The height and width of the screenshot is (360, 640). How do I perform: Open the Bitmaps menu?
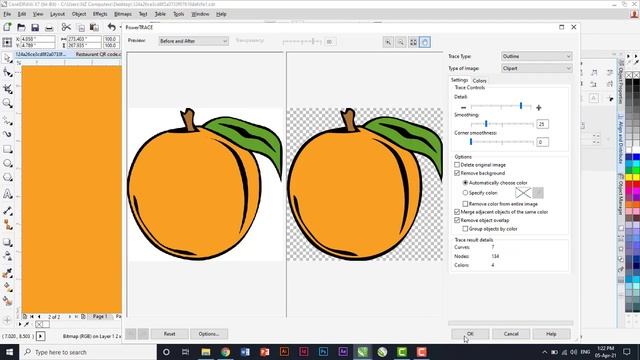pos(123,14)
